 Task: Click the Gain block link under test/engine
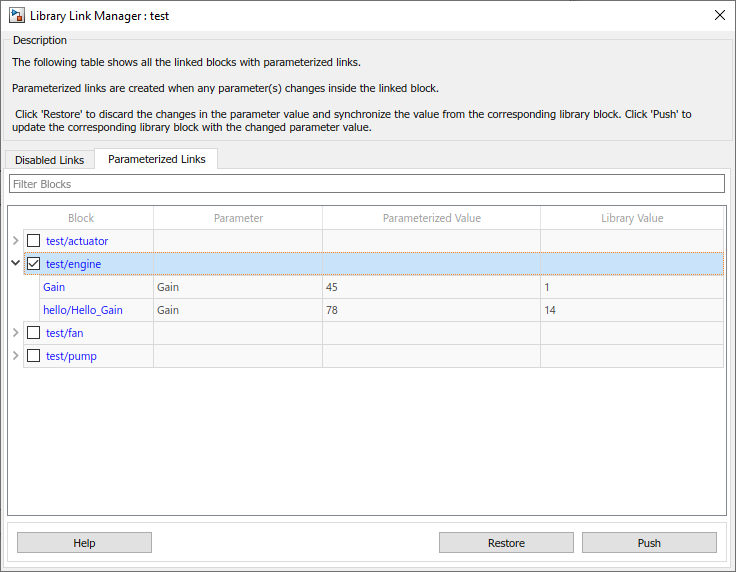pyautogui.click(x=54, y=287)
